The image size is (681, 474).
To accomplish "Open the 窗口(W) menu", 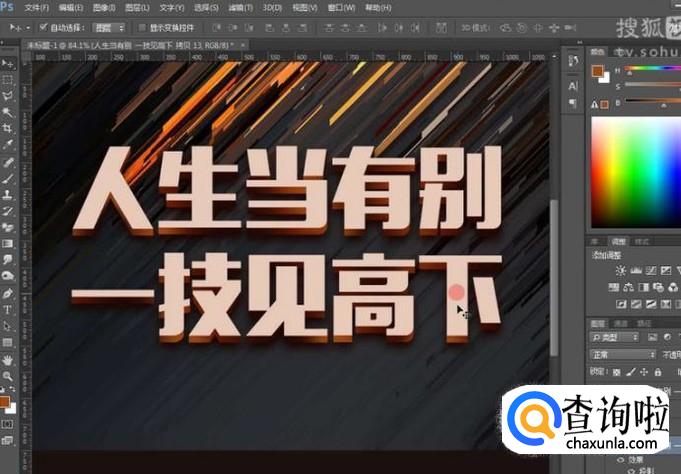I will click(x=341, y=8).
